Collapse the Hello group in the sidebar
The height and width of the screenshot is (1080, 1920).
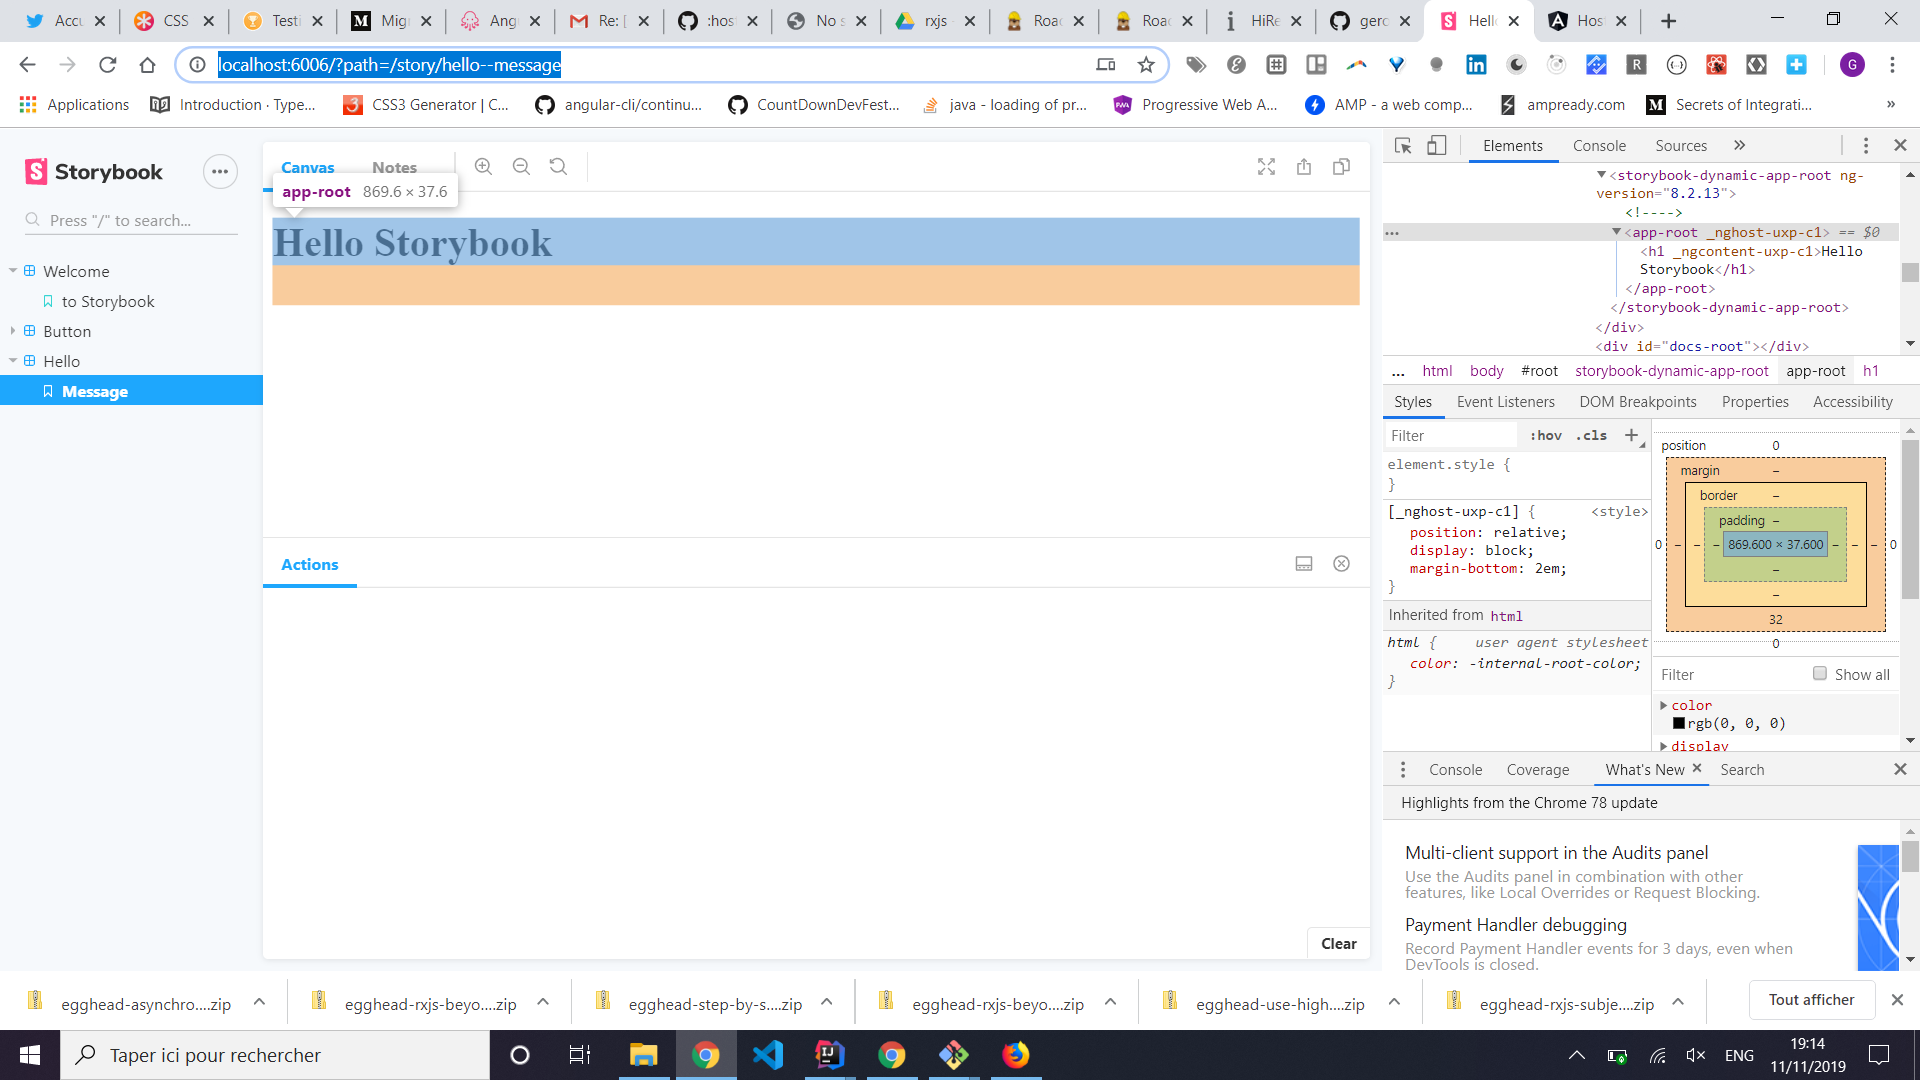coord(13,361)
